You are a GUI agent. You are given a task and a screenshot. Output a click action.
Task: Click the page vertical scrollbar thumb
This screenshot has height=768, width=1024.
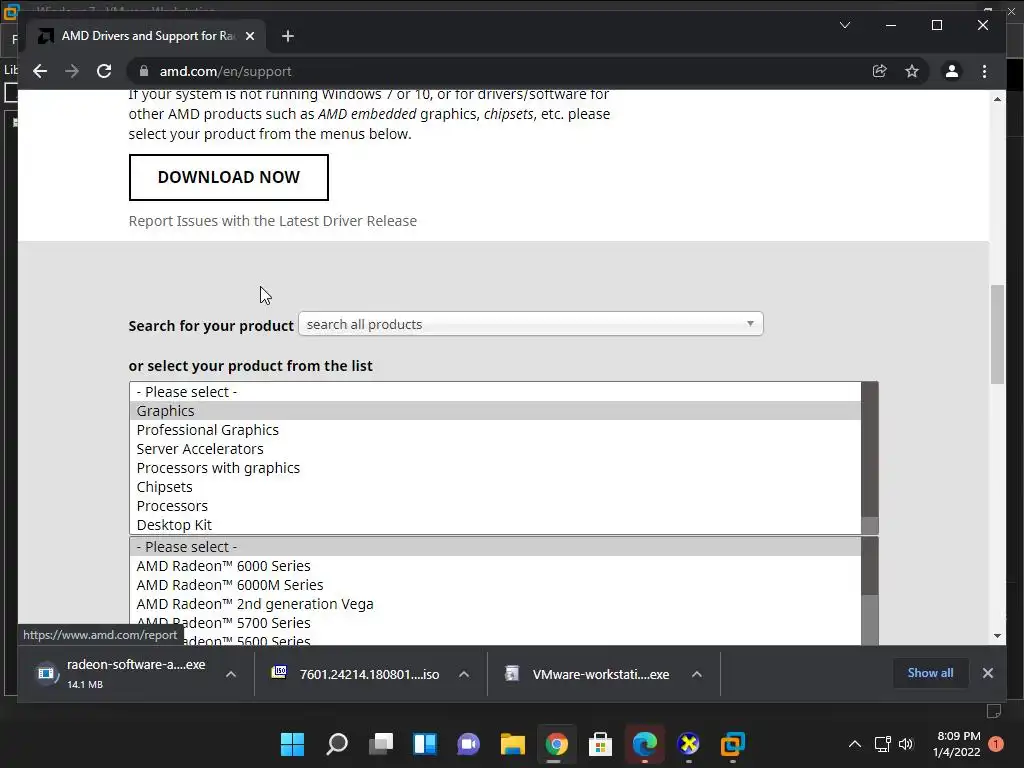pos(997,334)
